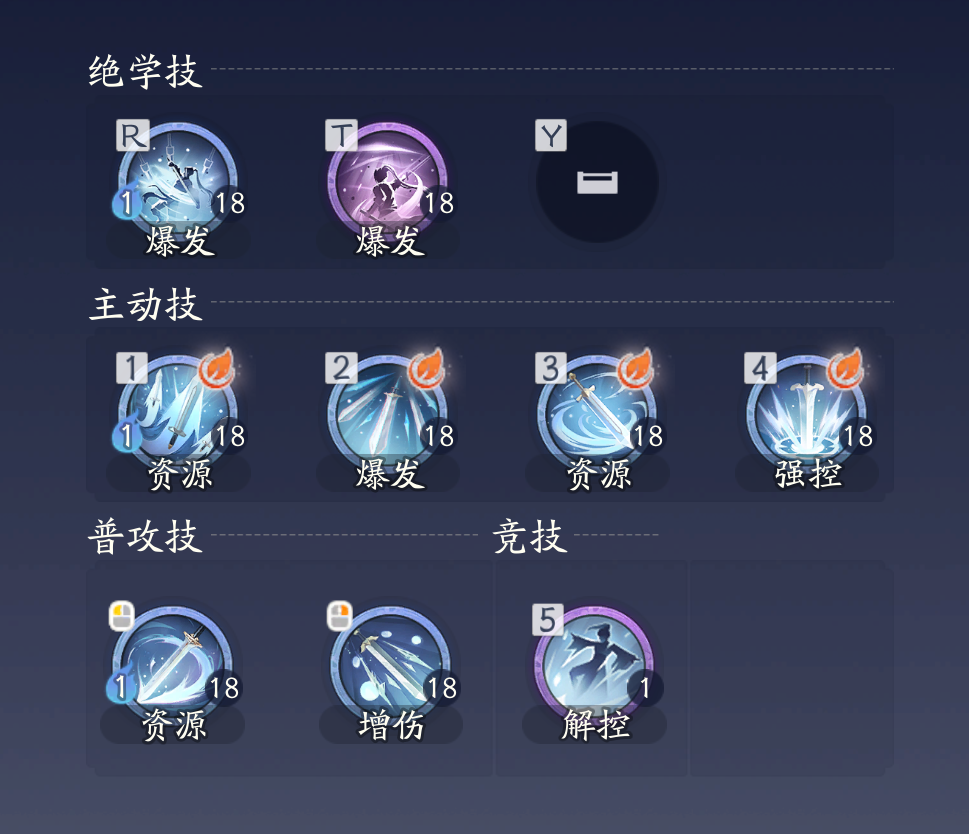Click the flame badge on skill 1
Image resolution: width=969 pixels, height=834 pixels.
tap(217, 368)
